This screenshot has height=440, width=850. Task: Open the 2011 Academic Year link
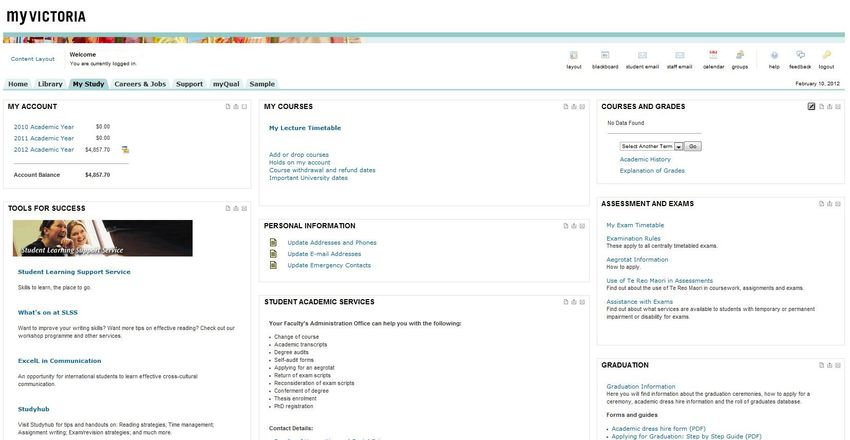pos(44,138)
